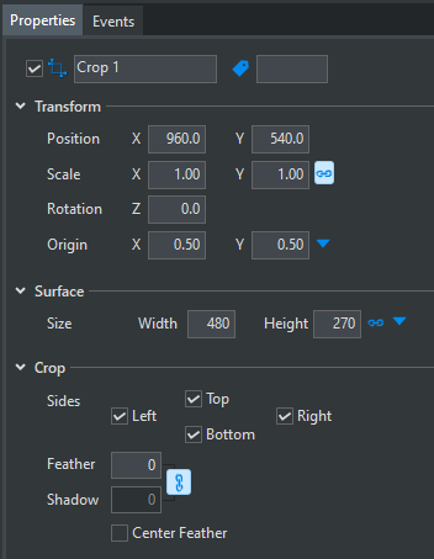Viewport: 434px width, 560px height.
Task: Uncheck the Top side checkbox
Action: [193, 399]
